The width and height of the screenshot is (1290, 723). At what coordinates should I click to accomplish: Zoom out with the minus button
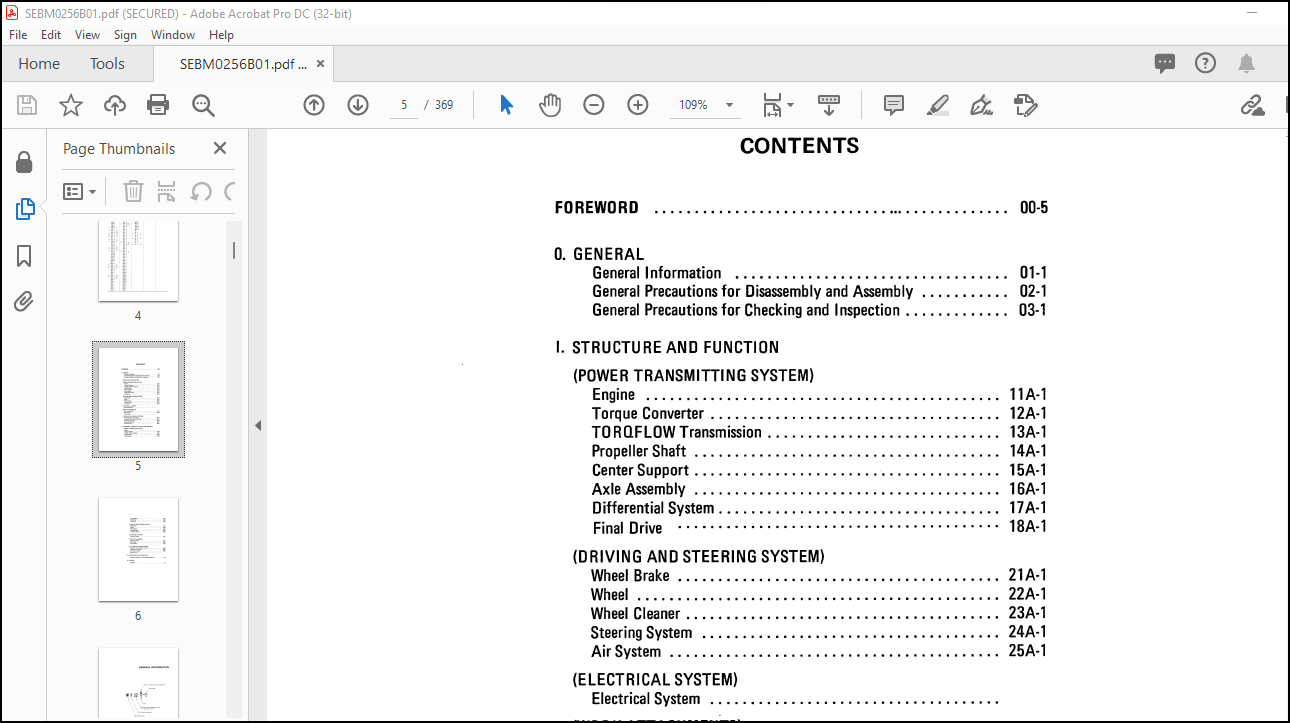594,105
